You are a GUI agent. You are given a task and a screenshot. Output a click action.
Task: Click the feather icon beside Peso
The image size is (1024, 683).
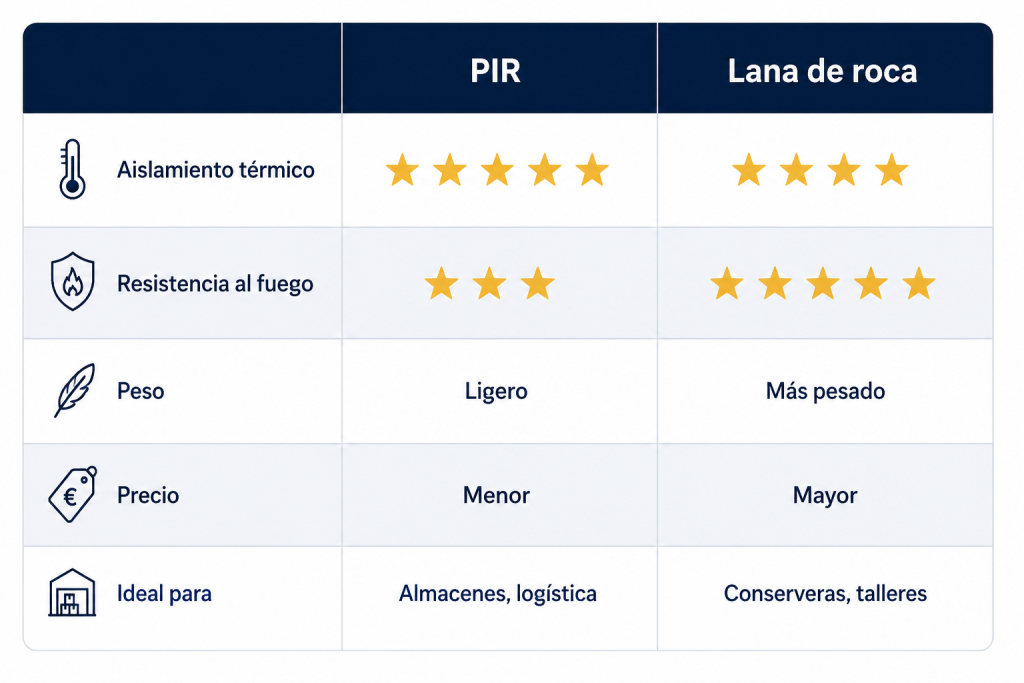click(74, 390)
